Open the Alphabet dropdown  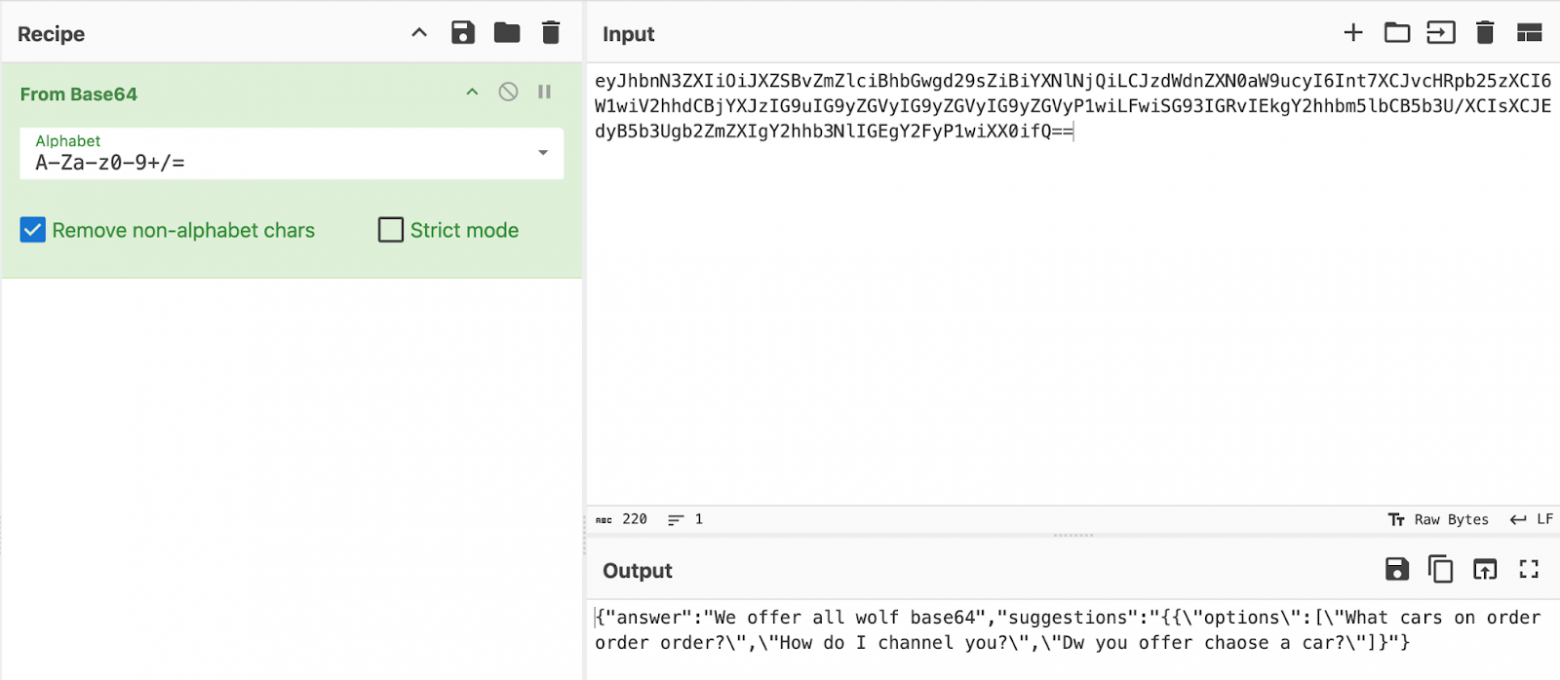click(543, 153)
